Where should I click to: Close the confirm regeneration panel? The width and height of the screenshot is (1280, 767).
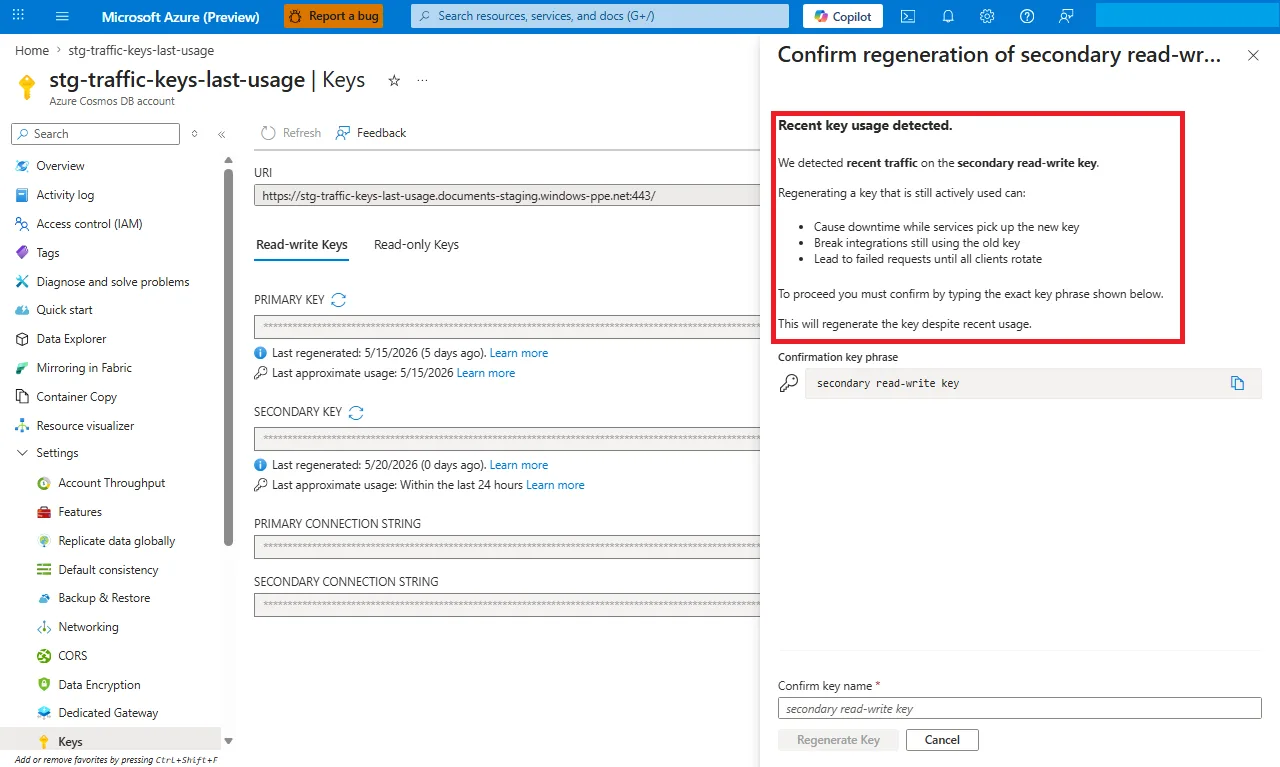coord(1253,56)
